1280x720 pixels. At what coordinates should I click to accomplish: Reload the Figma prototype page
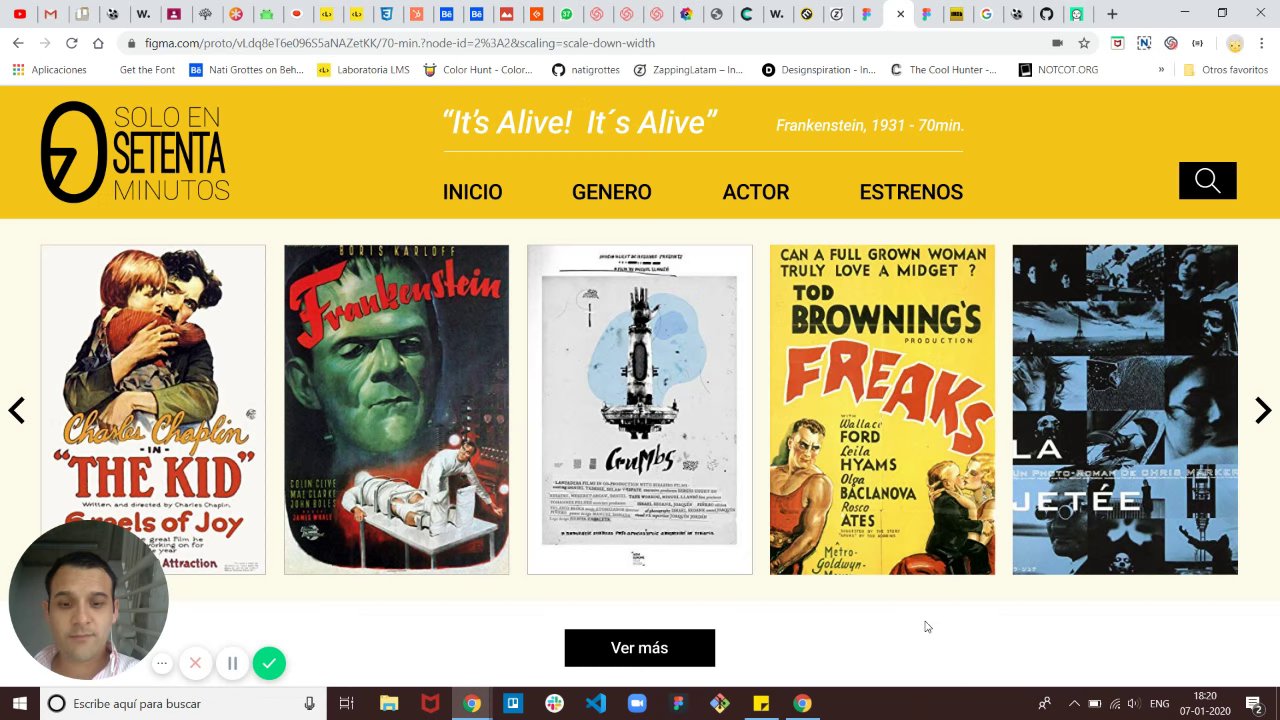tap(72, 43)
